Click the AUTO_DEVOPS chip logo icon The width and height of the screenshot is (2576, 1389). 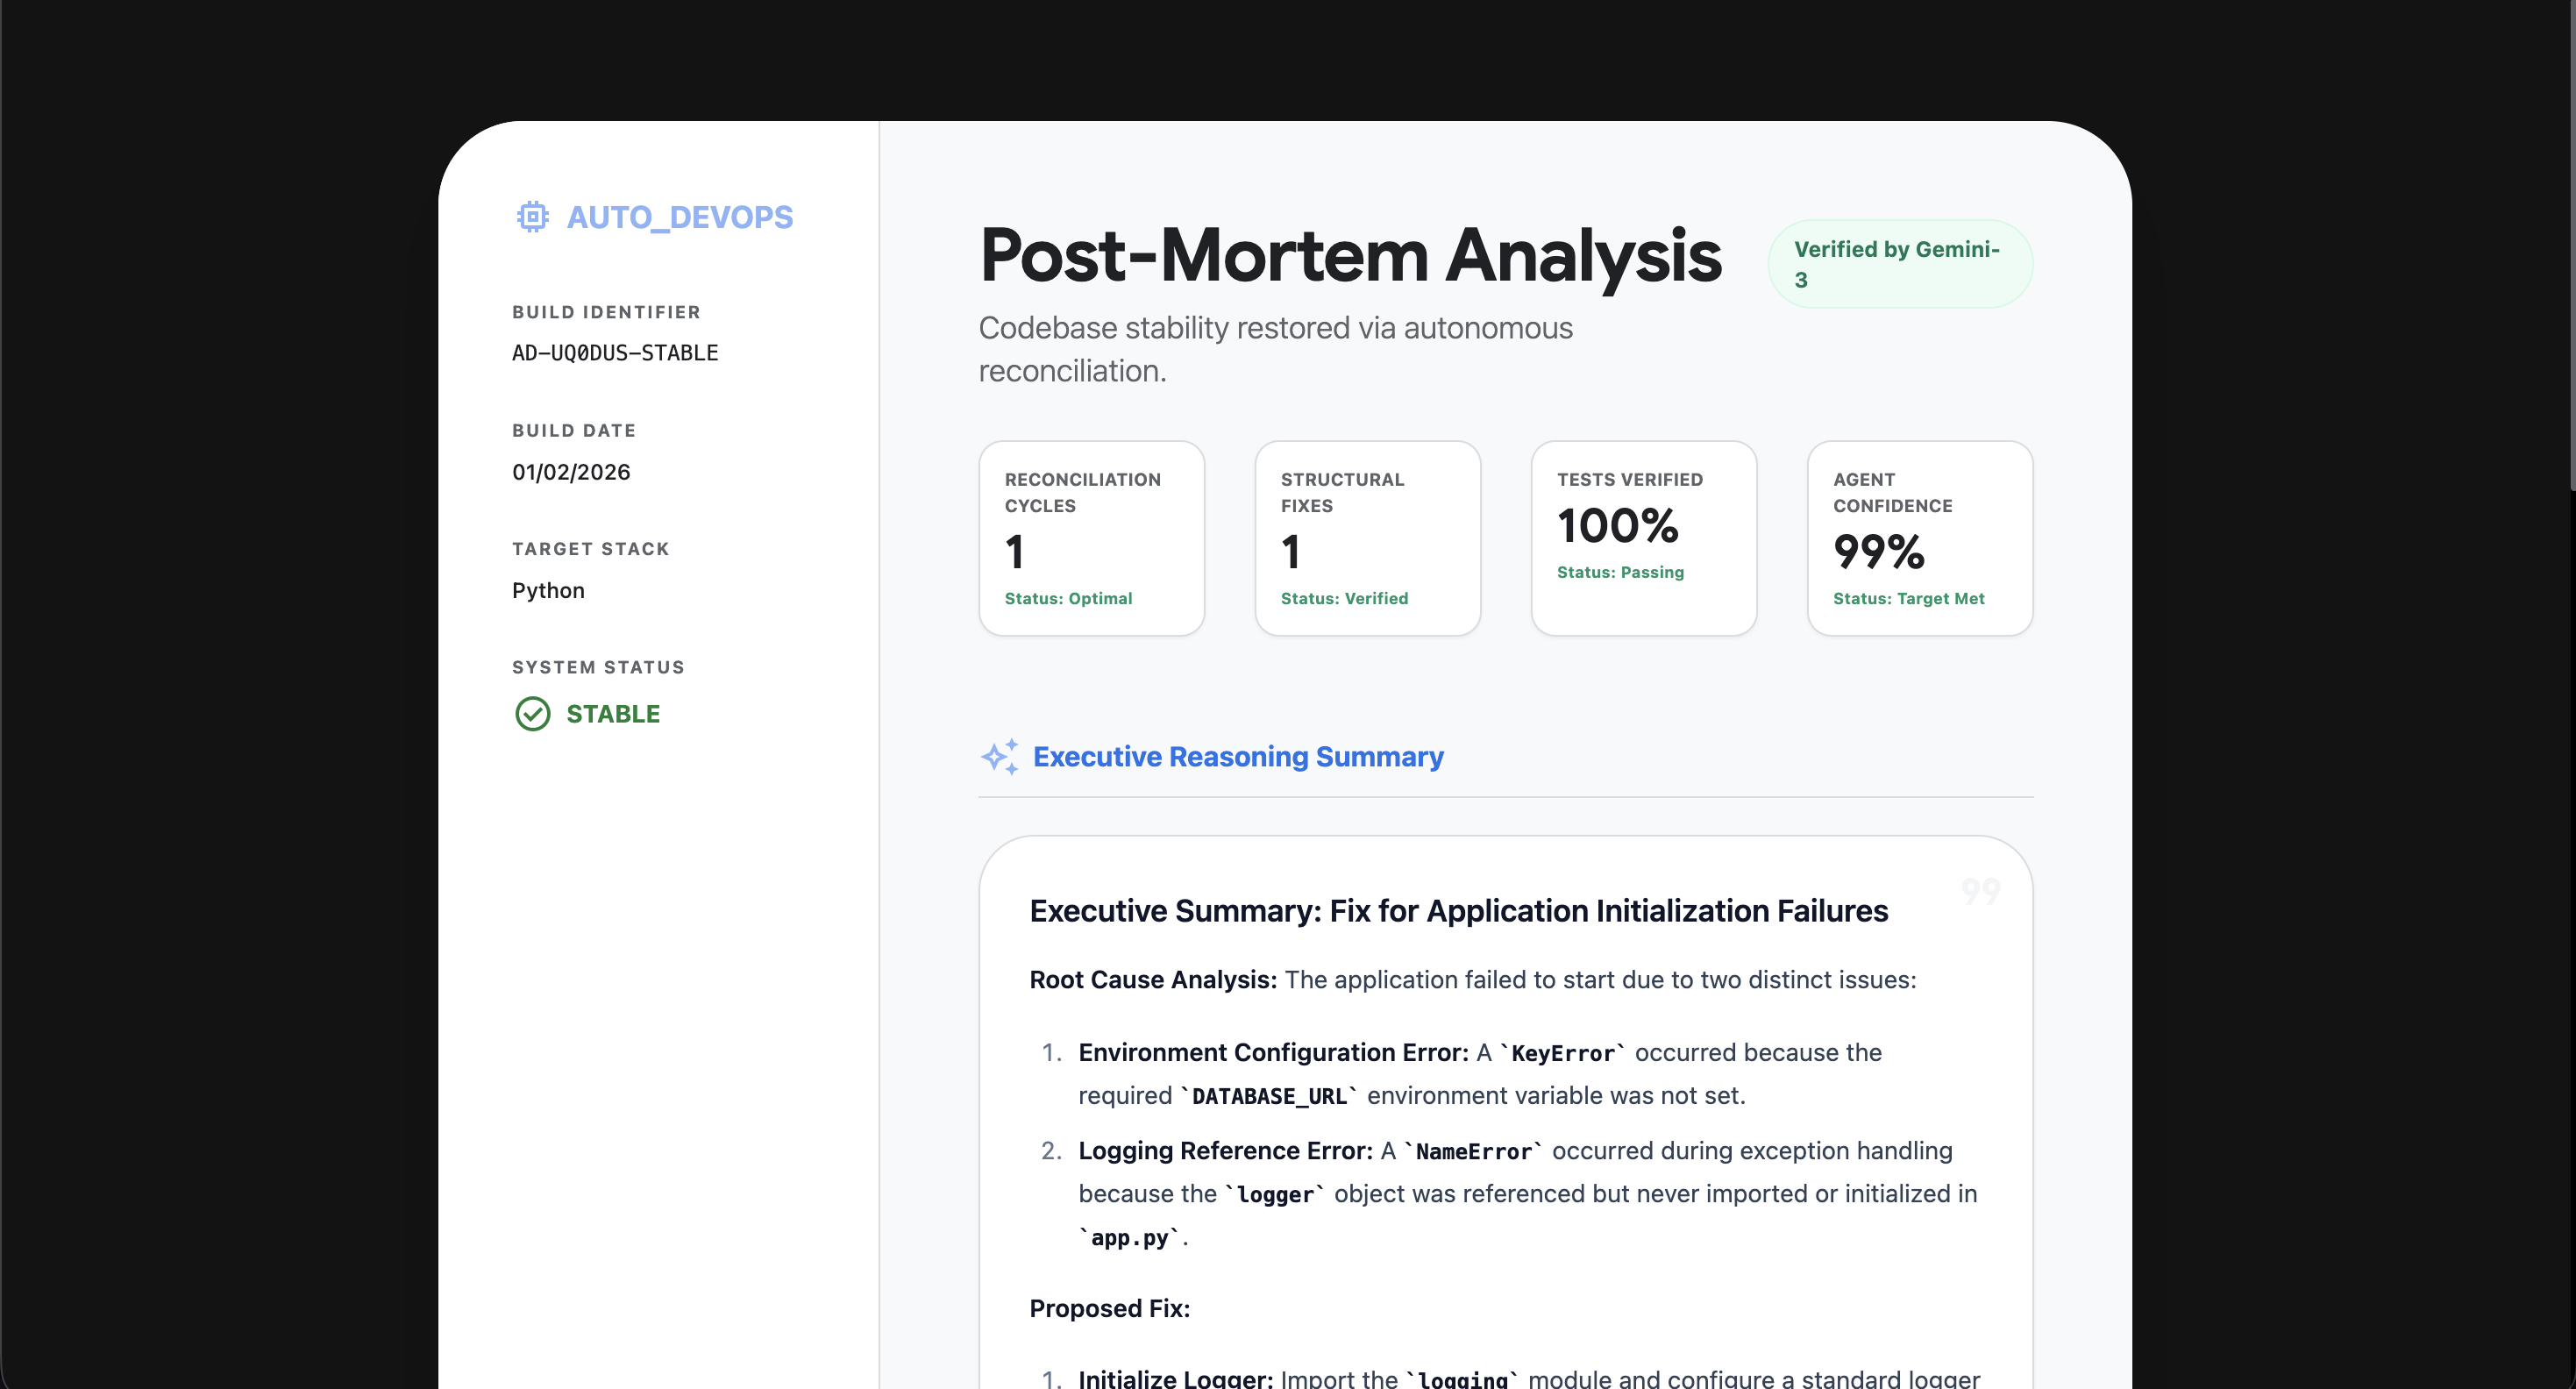pos(532,217)
